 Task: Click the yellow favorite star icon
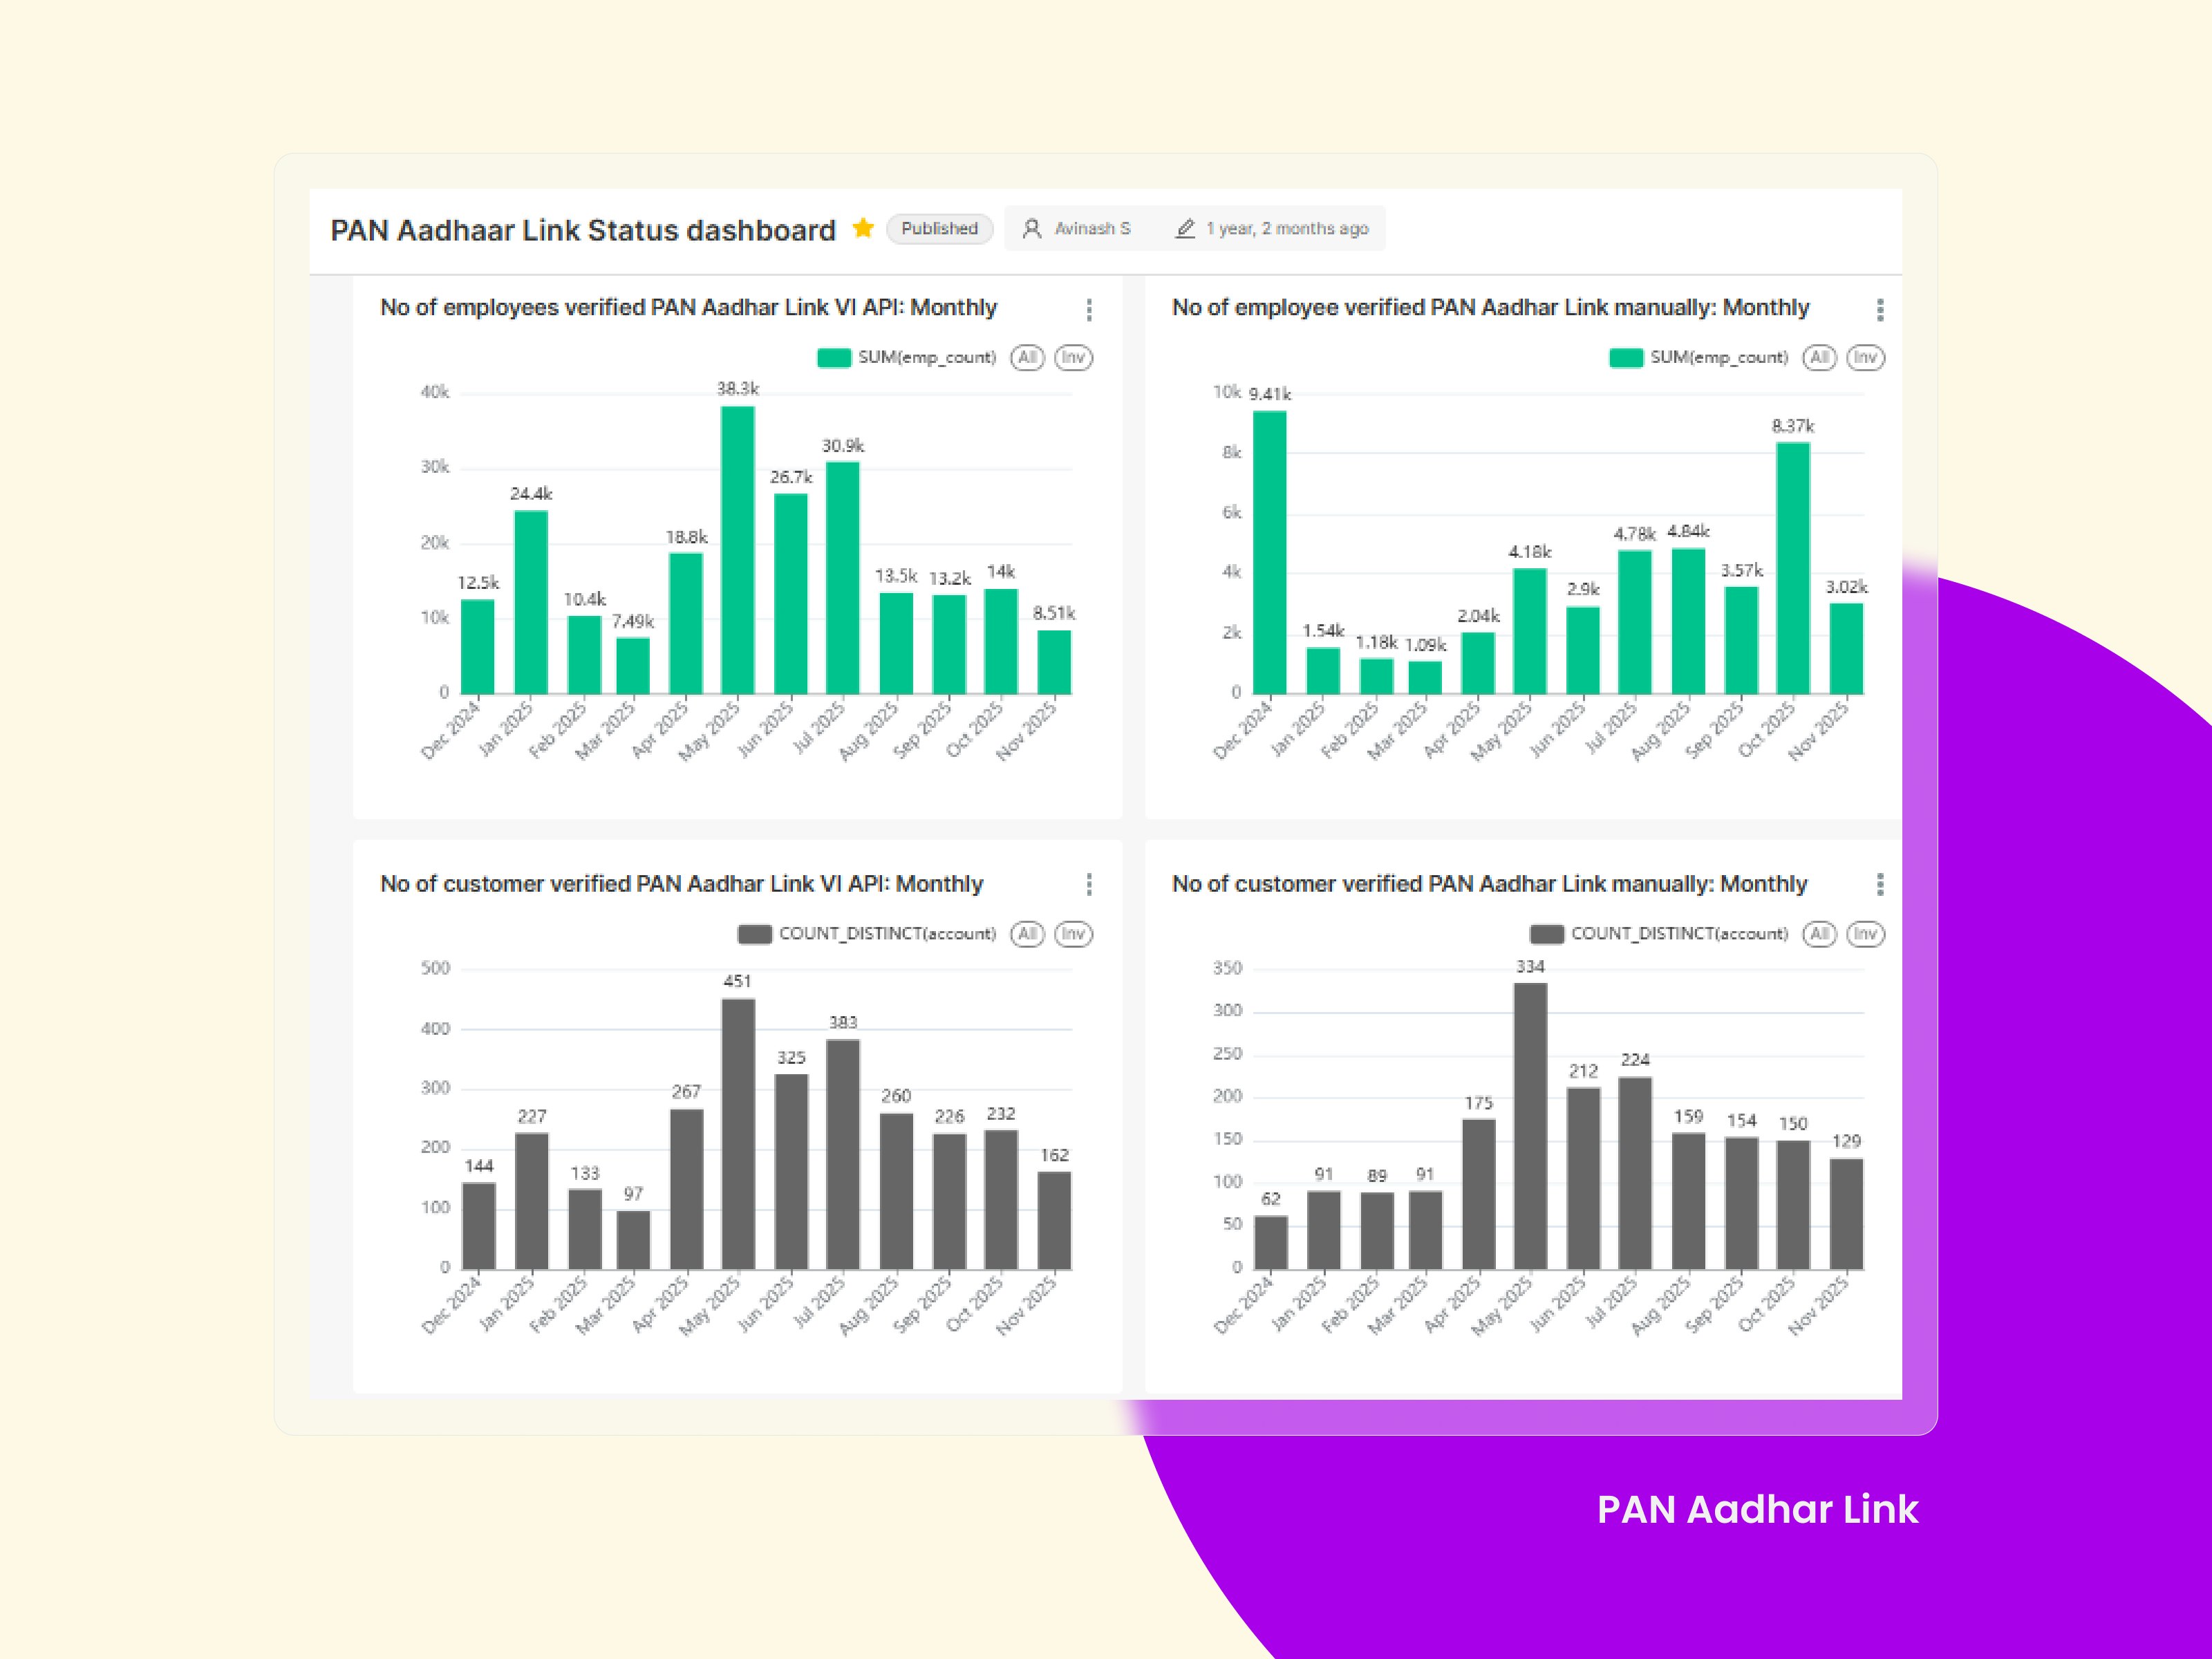coord(863,228)
